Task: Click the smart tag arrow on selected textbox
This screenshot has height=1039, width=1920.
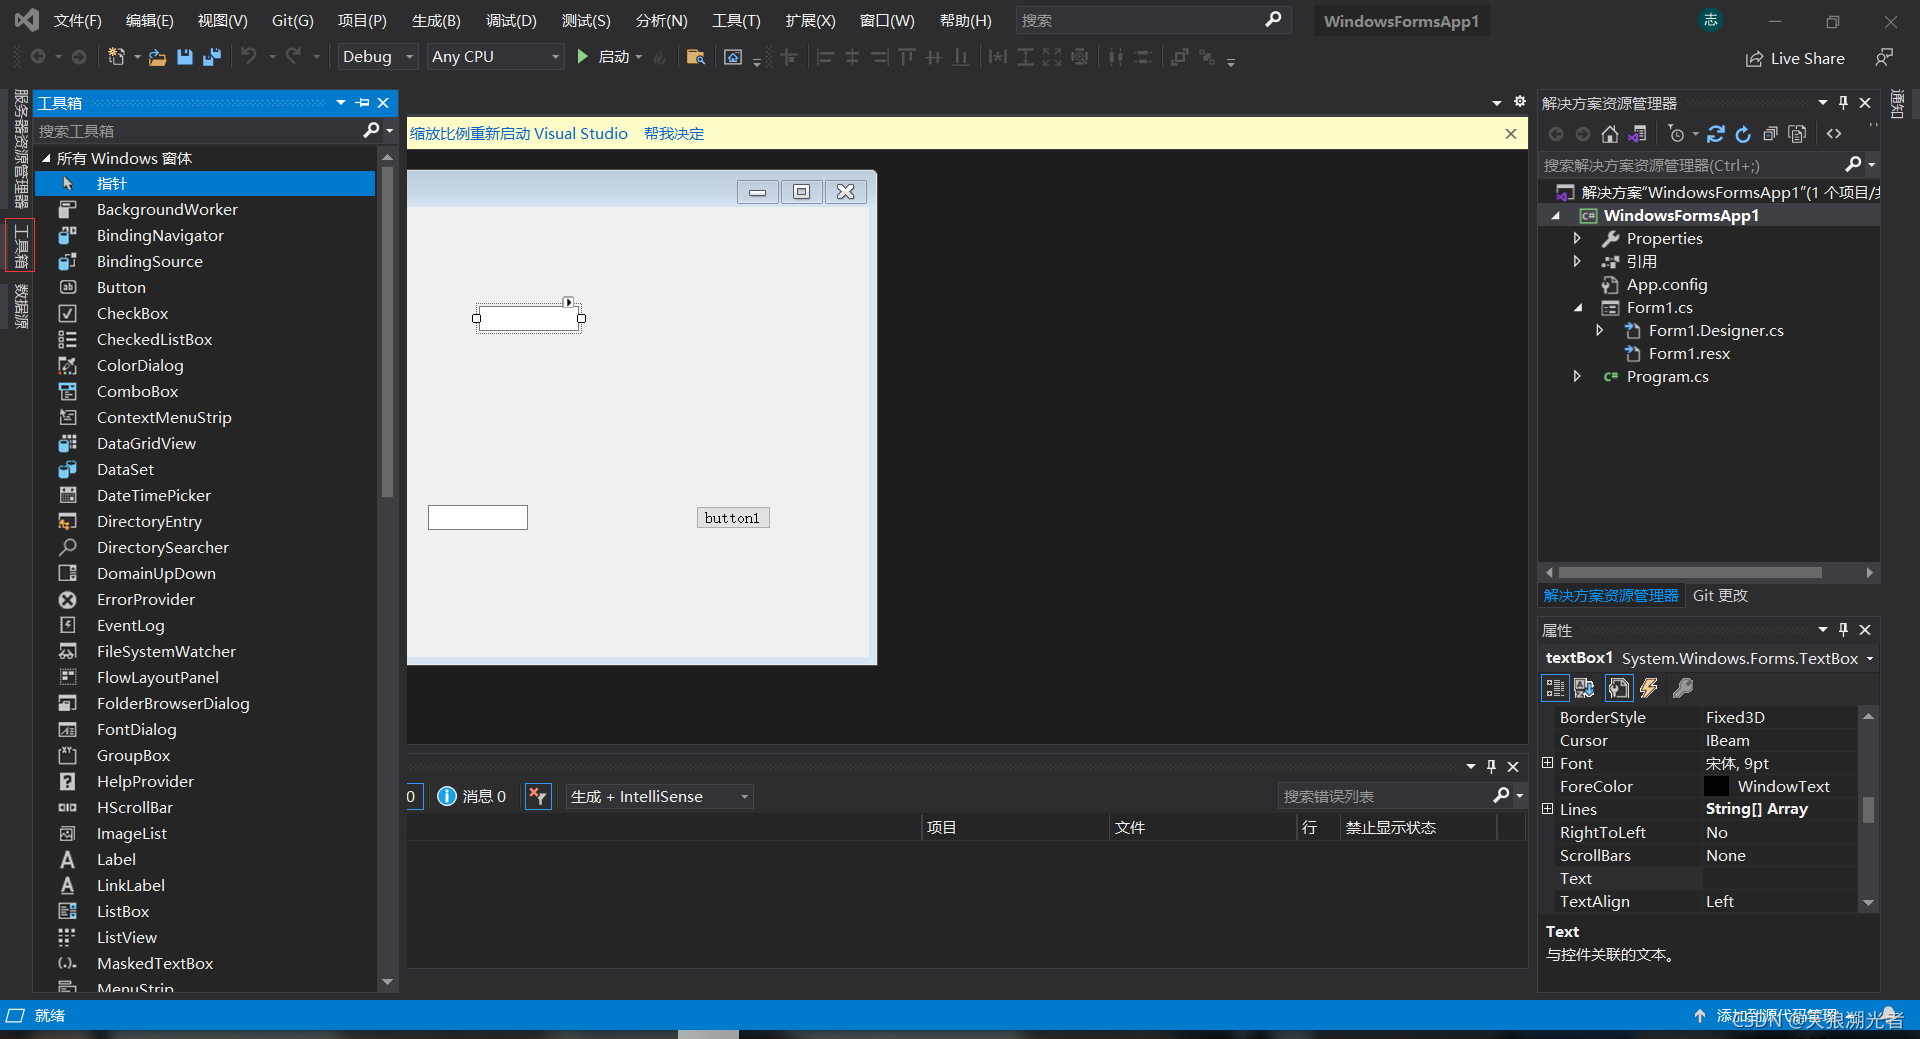Action: click(568, 302)
